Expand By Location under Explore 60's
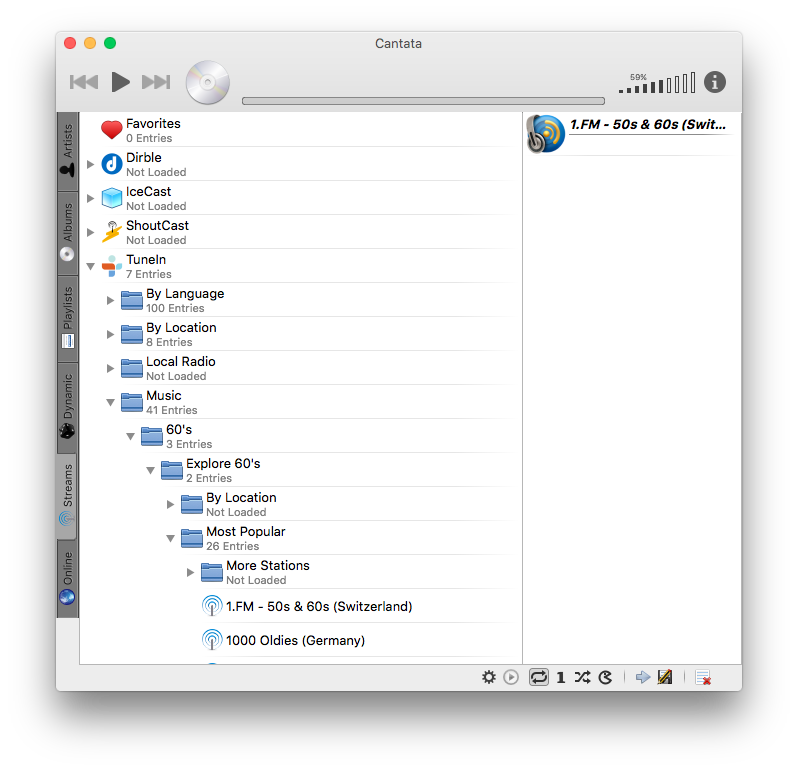The width and height of the screenshot is (798, 771). [x=170, y=504]
